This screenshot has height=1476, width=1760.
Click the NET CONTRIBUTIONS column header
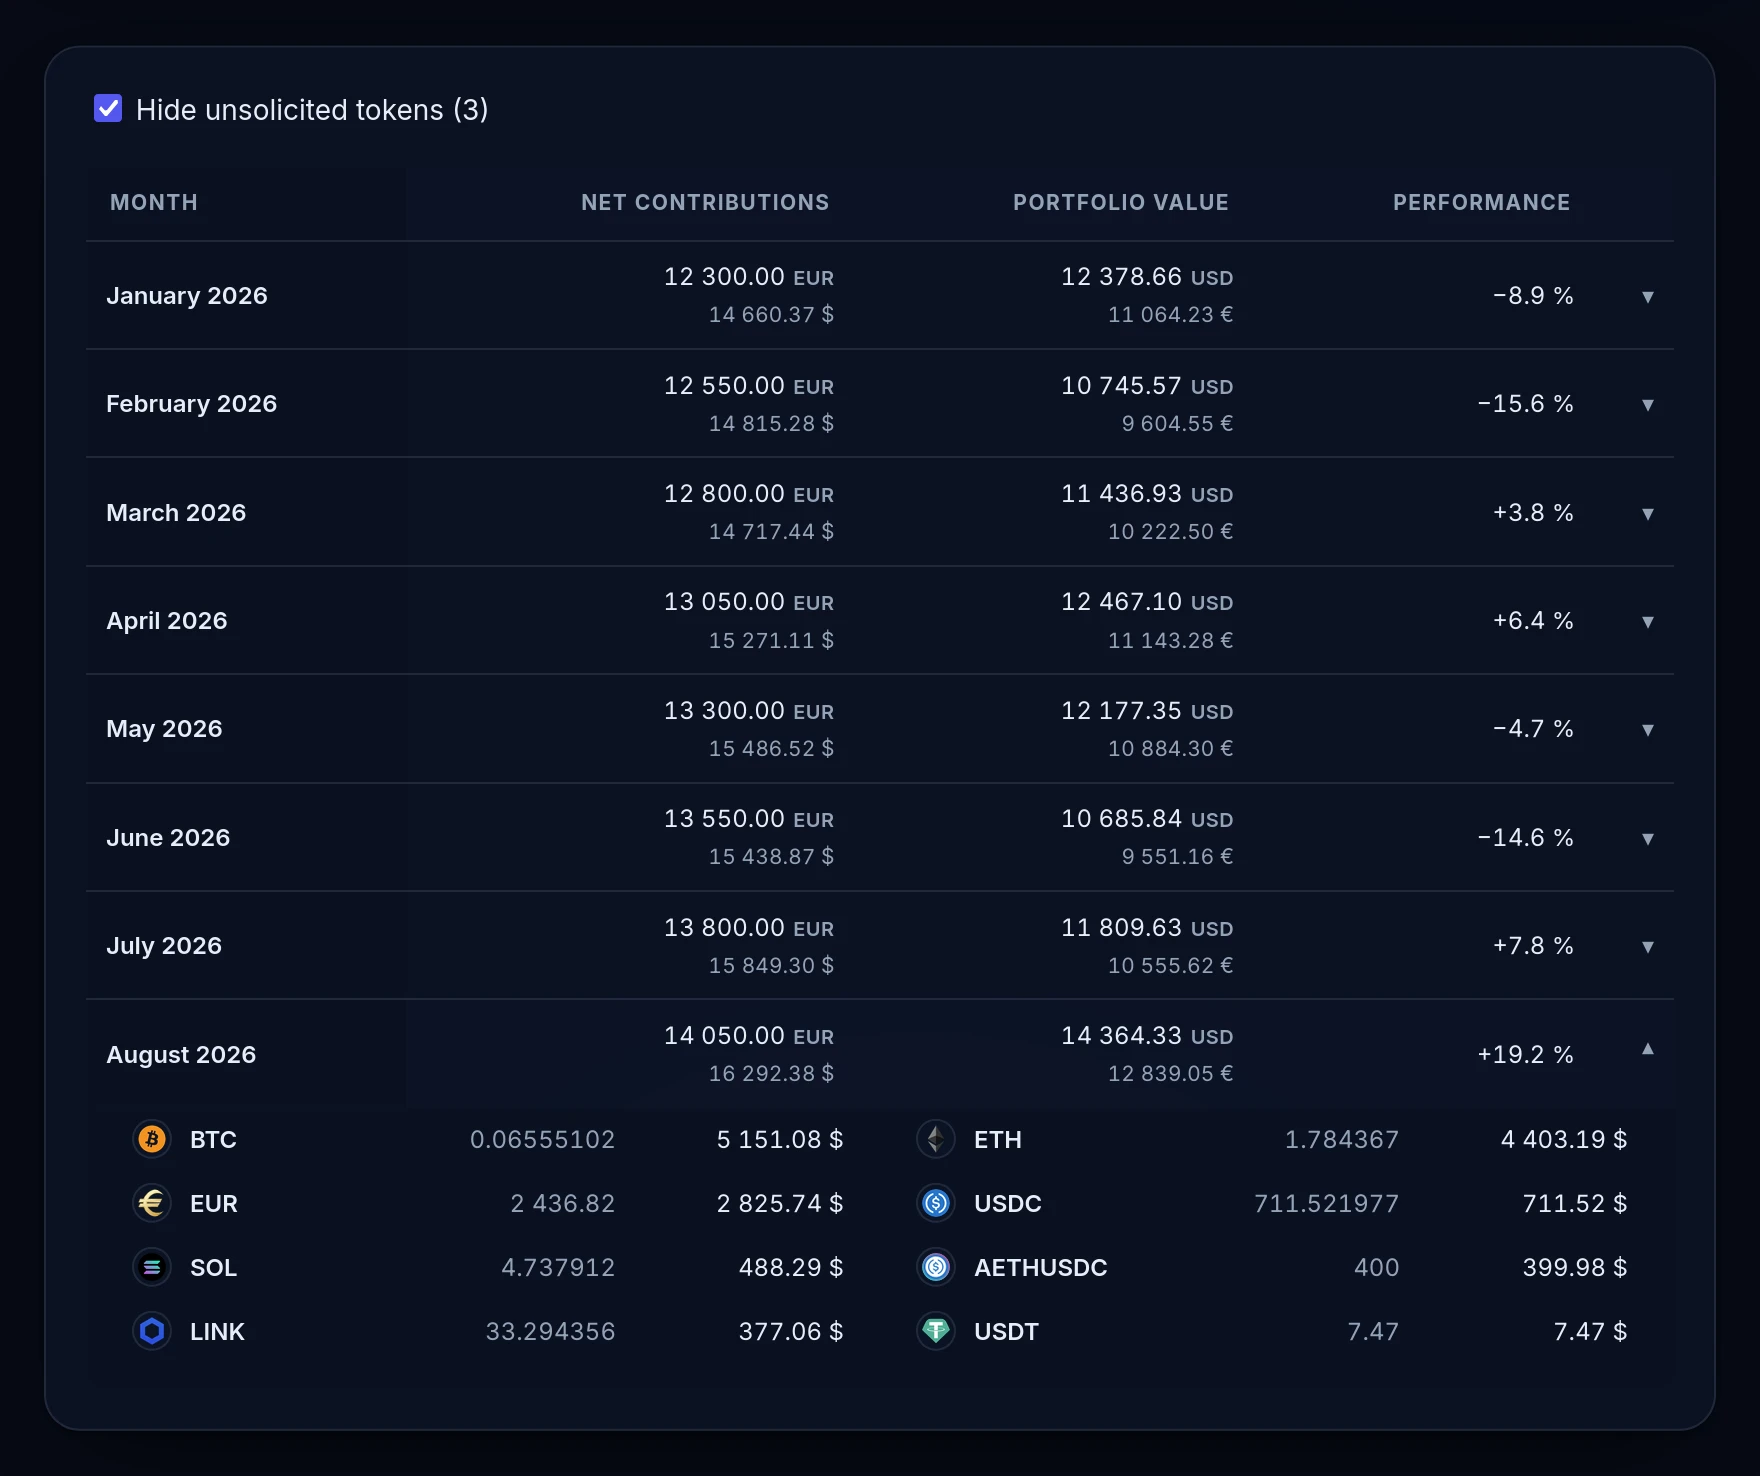705,202
